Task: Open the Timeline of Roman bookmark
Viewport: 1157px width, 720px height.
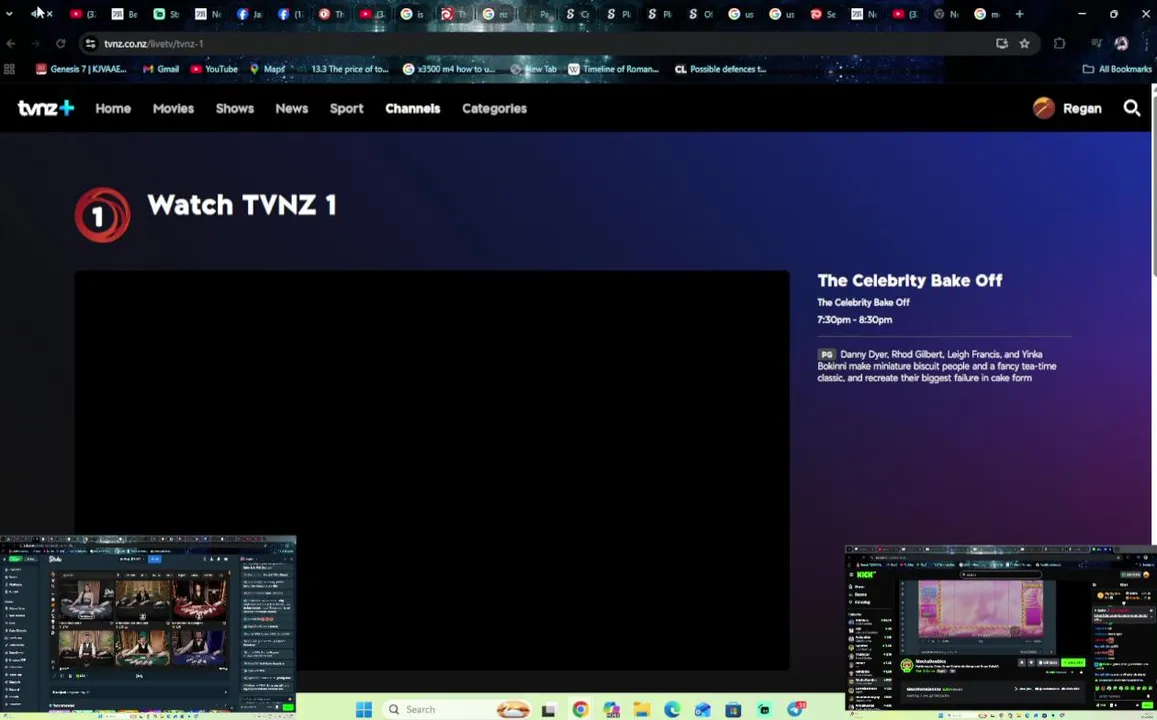Action: click(x=613, y=69)
